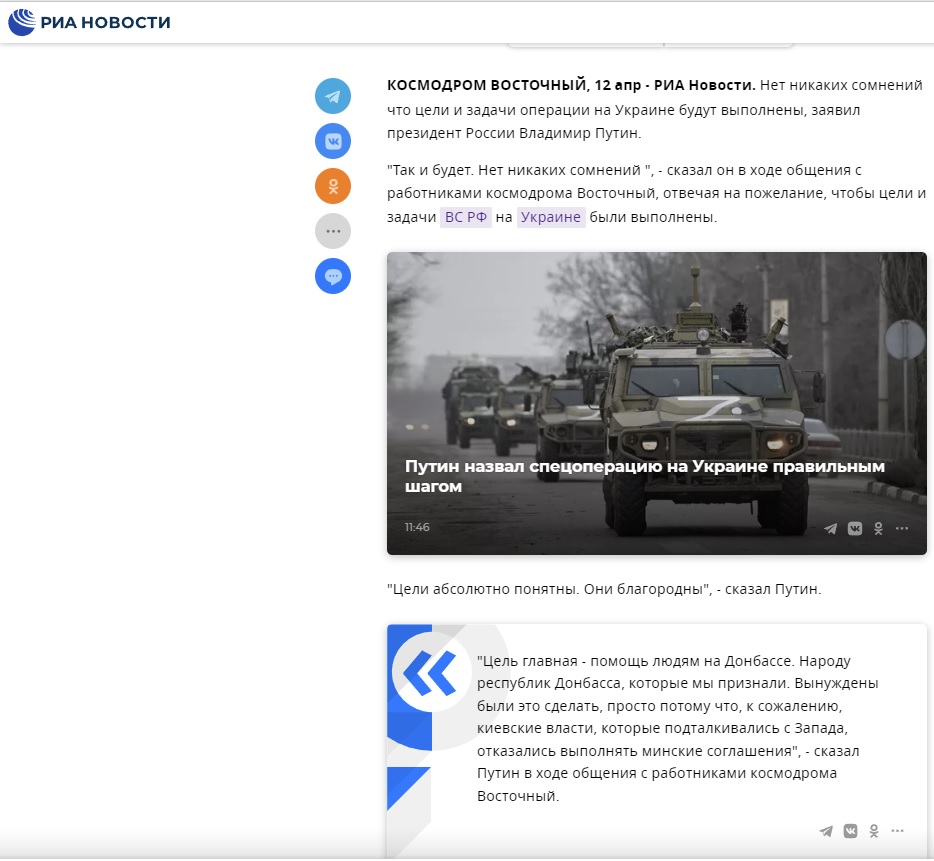This screenshot has width=934, height=861.
Task: Expand more options for the quote block
Action: coord(898,830)
